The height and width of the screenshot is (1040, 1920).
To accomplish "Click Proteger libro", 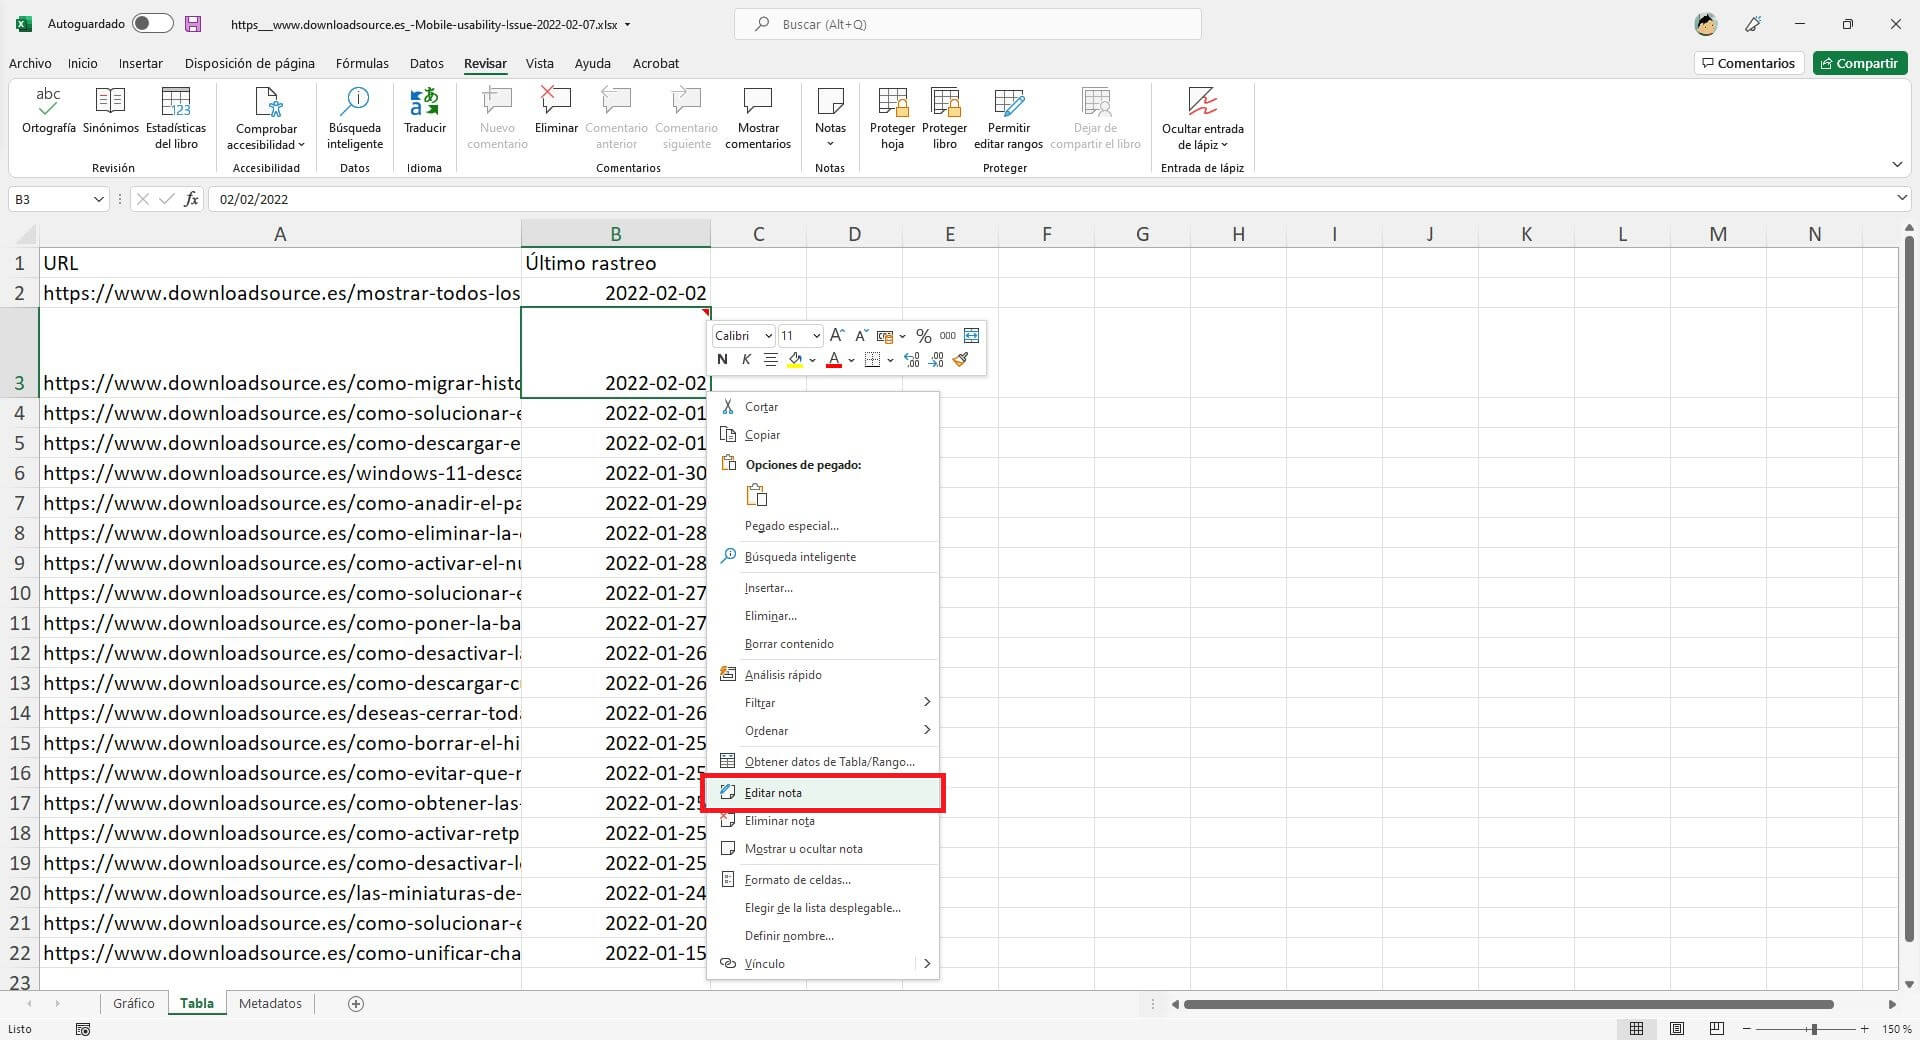I will 944,118.
